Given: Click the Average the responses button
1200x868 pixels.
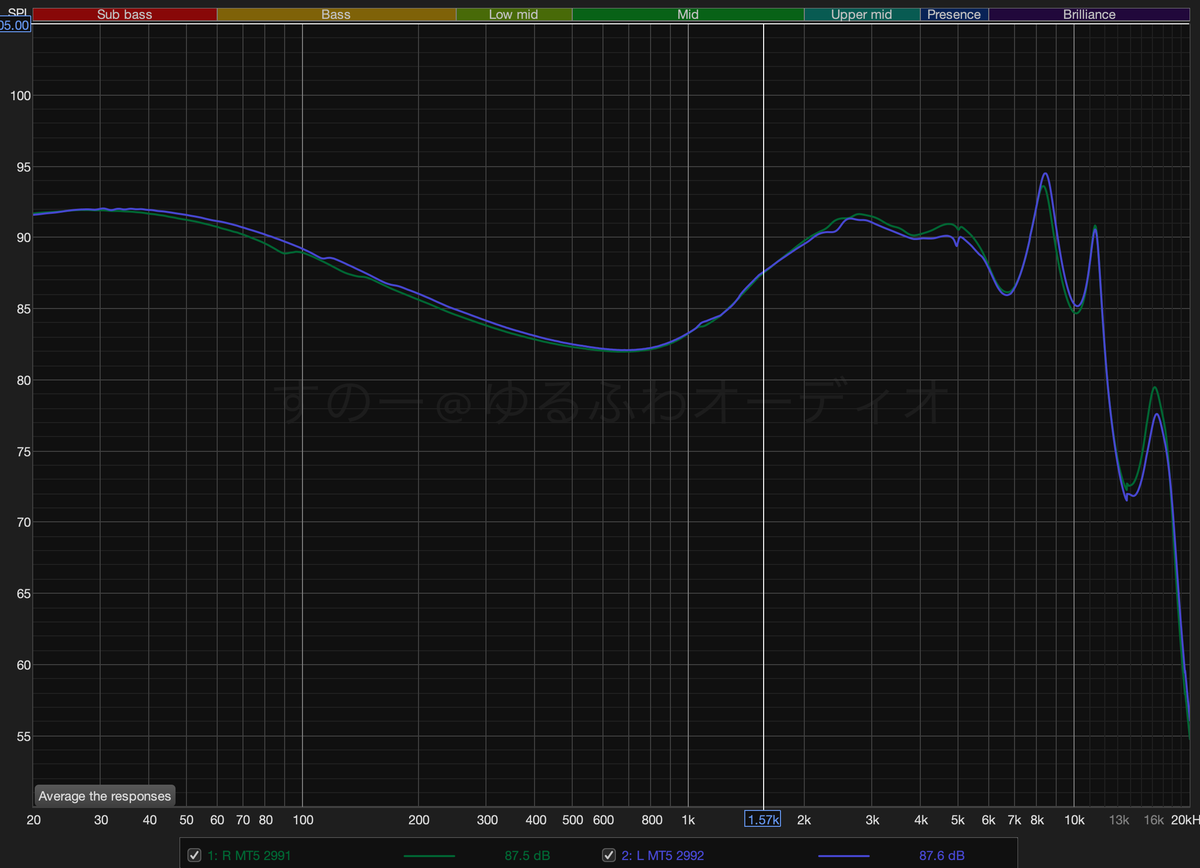Looking at the screenshot, I should [105, 796].
